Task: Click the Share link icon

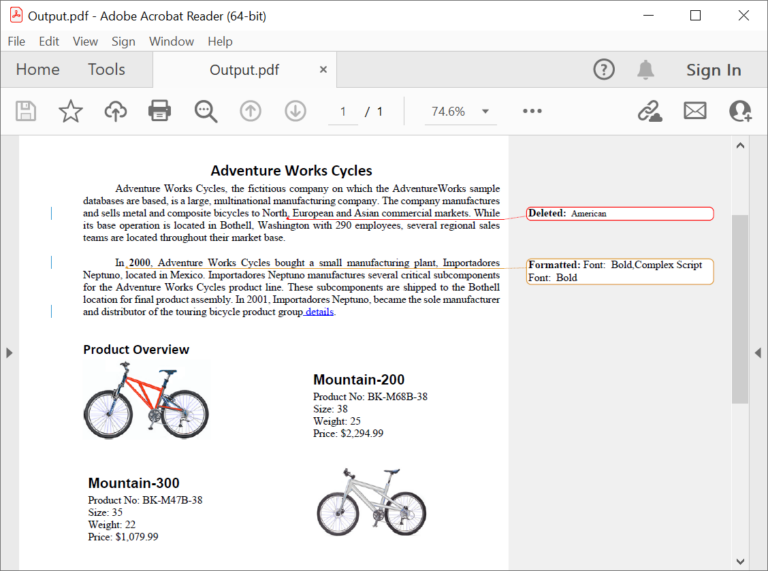Action: click(x=650, y=111)
